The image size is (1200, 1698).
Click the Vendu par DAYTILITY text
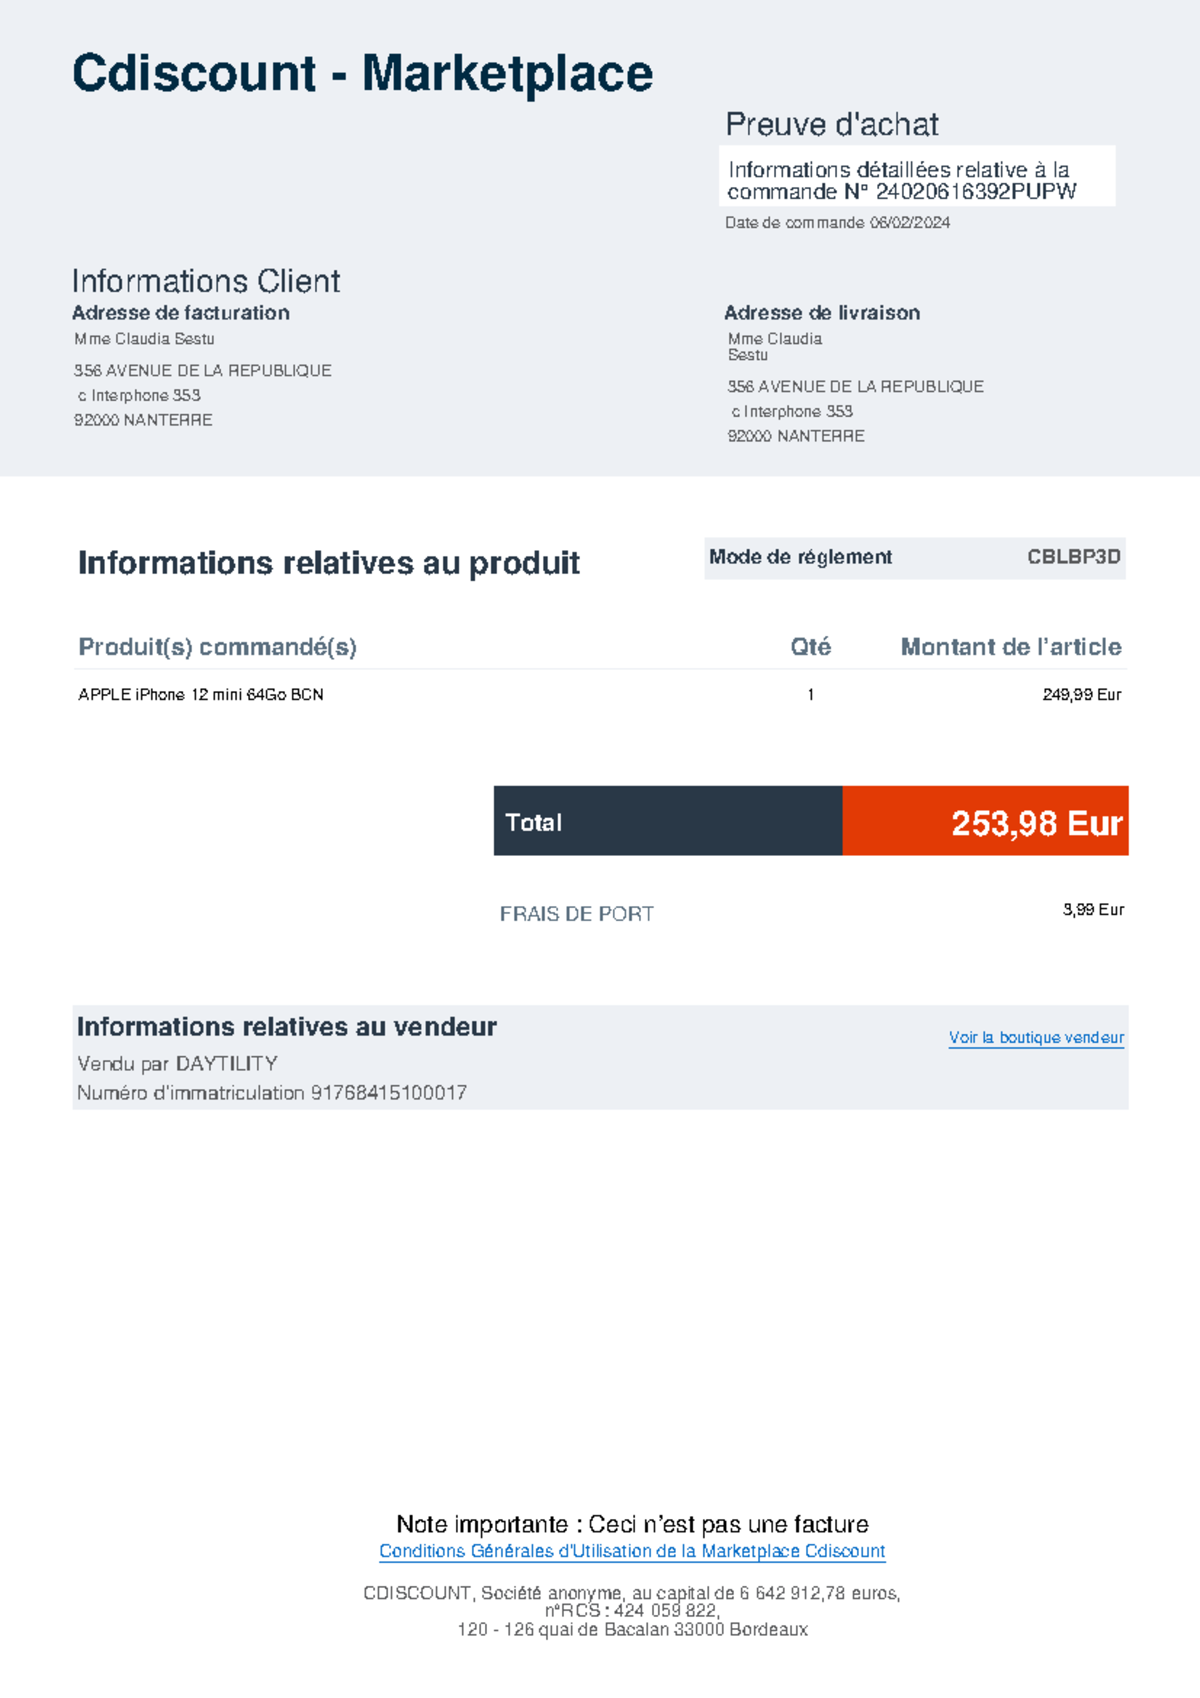coord(177,1064)
